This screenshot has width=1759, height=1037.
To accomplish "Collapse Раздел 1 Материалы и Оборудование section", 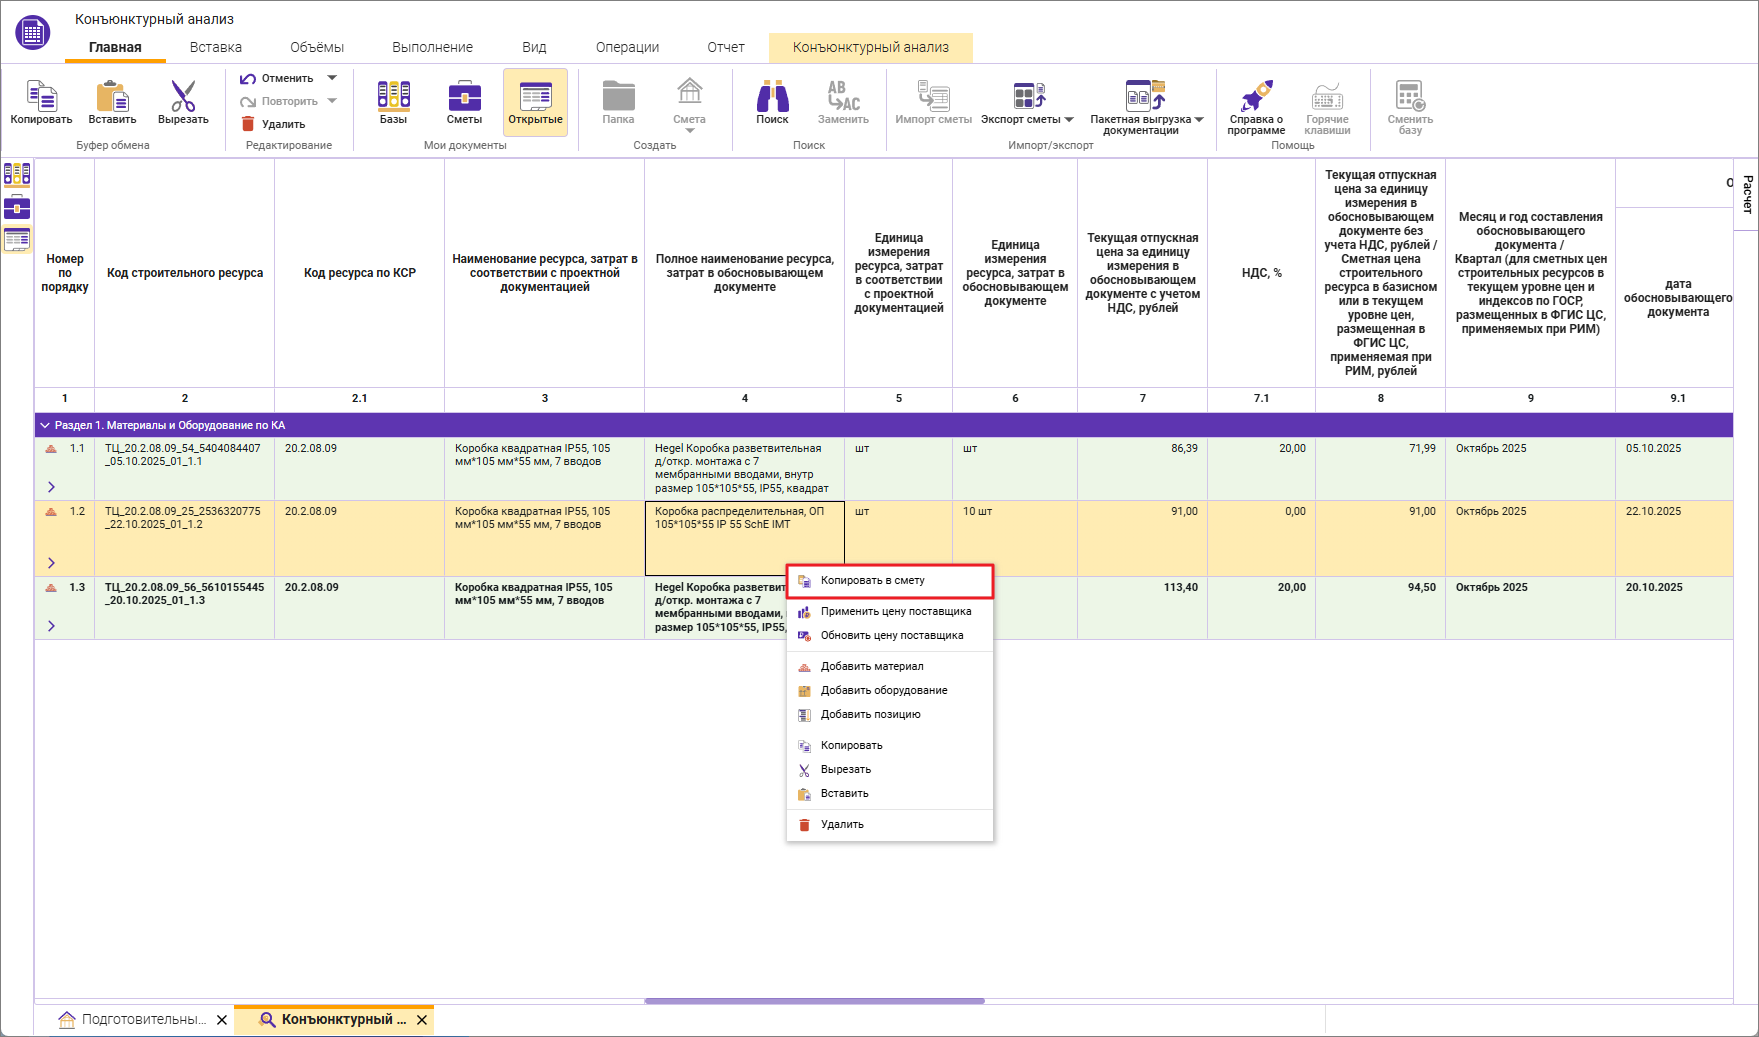I will 45,426.
